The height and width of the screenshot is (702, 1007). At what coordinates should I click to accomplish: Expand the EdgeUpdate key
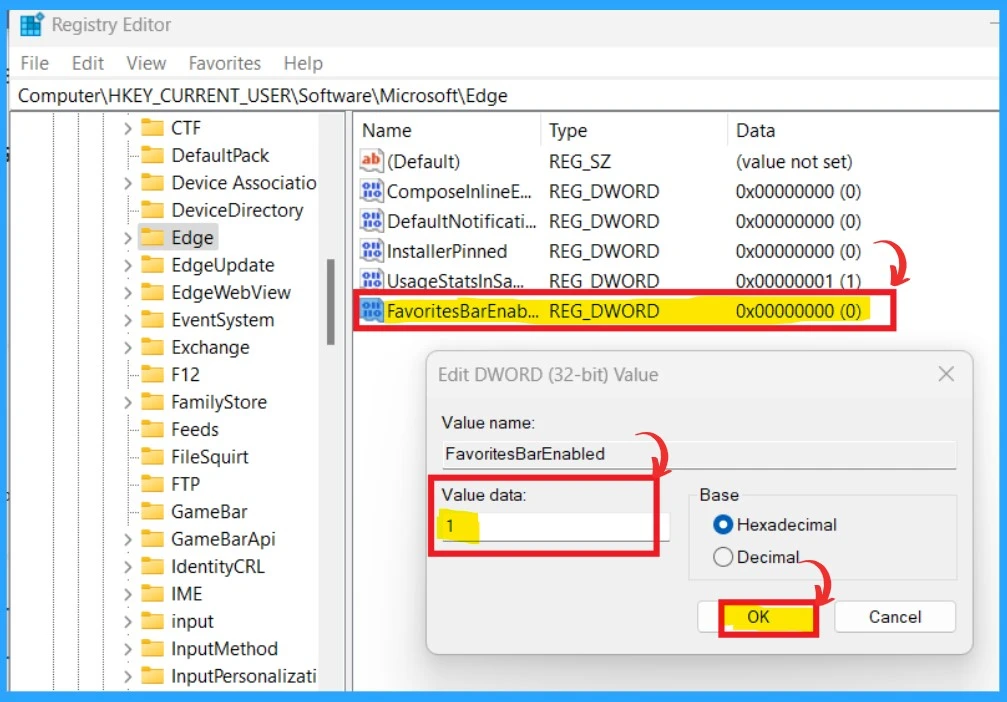[128, 266]
